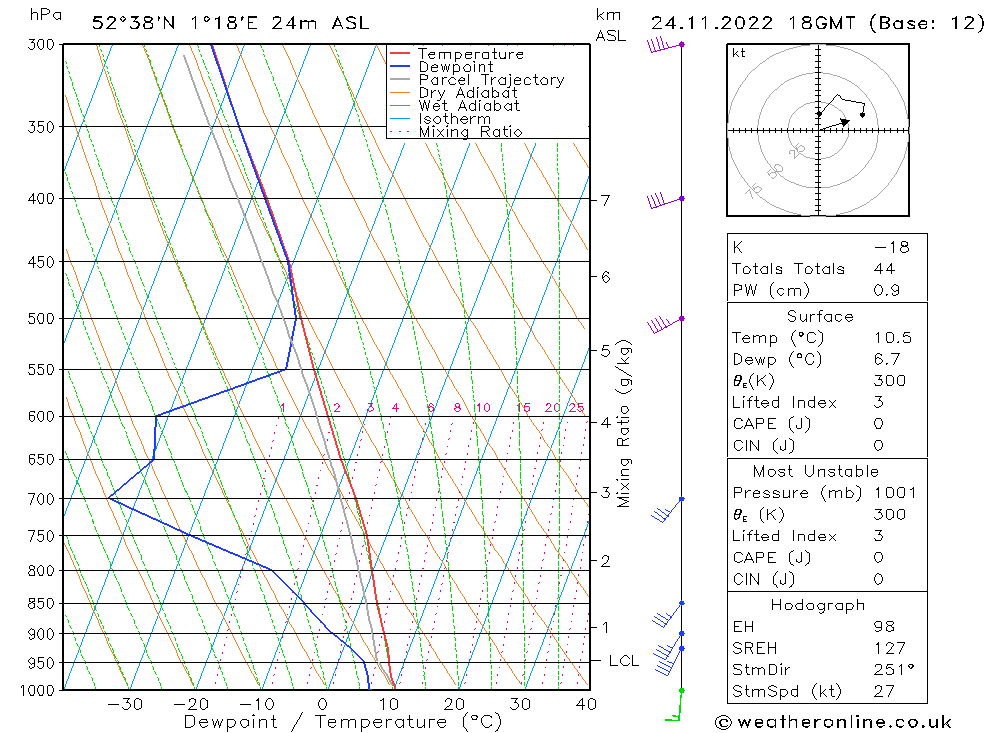Click the 'Parcel Trajectory' legend label
The width and height of the screenshot is (1000, 733).
pos(492,80)
